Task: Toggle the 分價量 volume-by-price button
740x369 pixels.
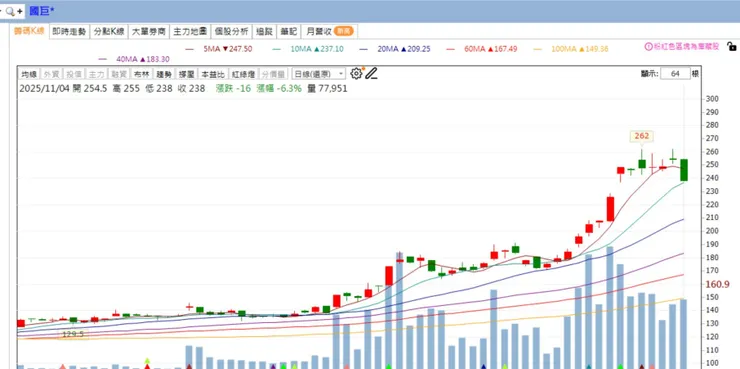Action: click(x=273, y=74)
